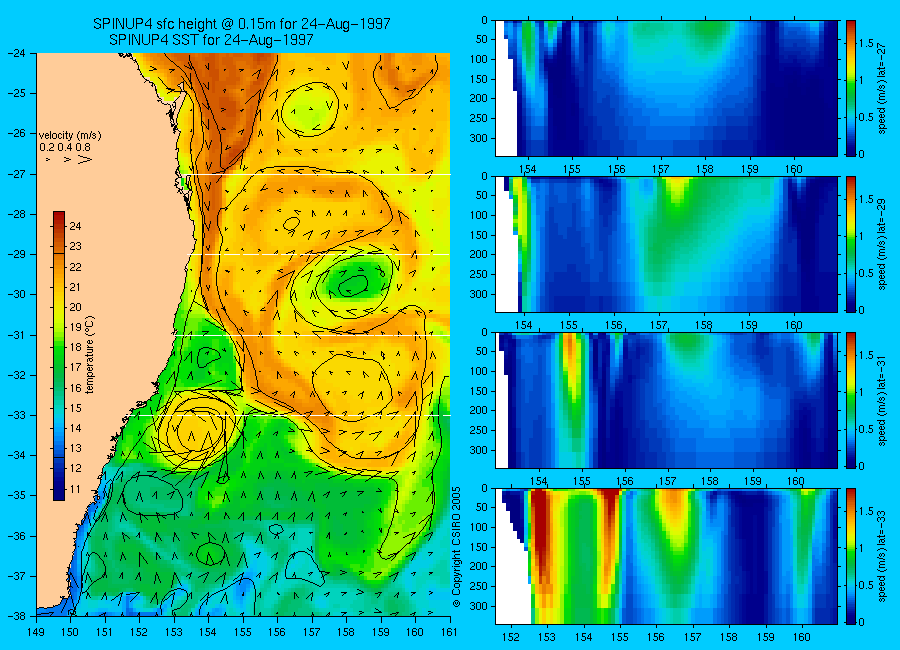Open the lat=-29 speed section plot

pos(666,244)
